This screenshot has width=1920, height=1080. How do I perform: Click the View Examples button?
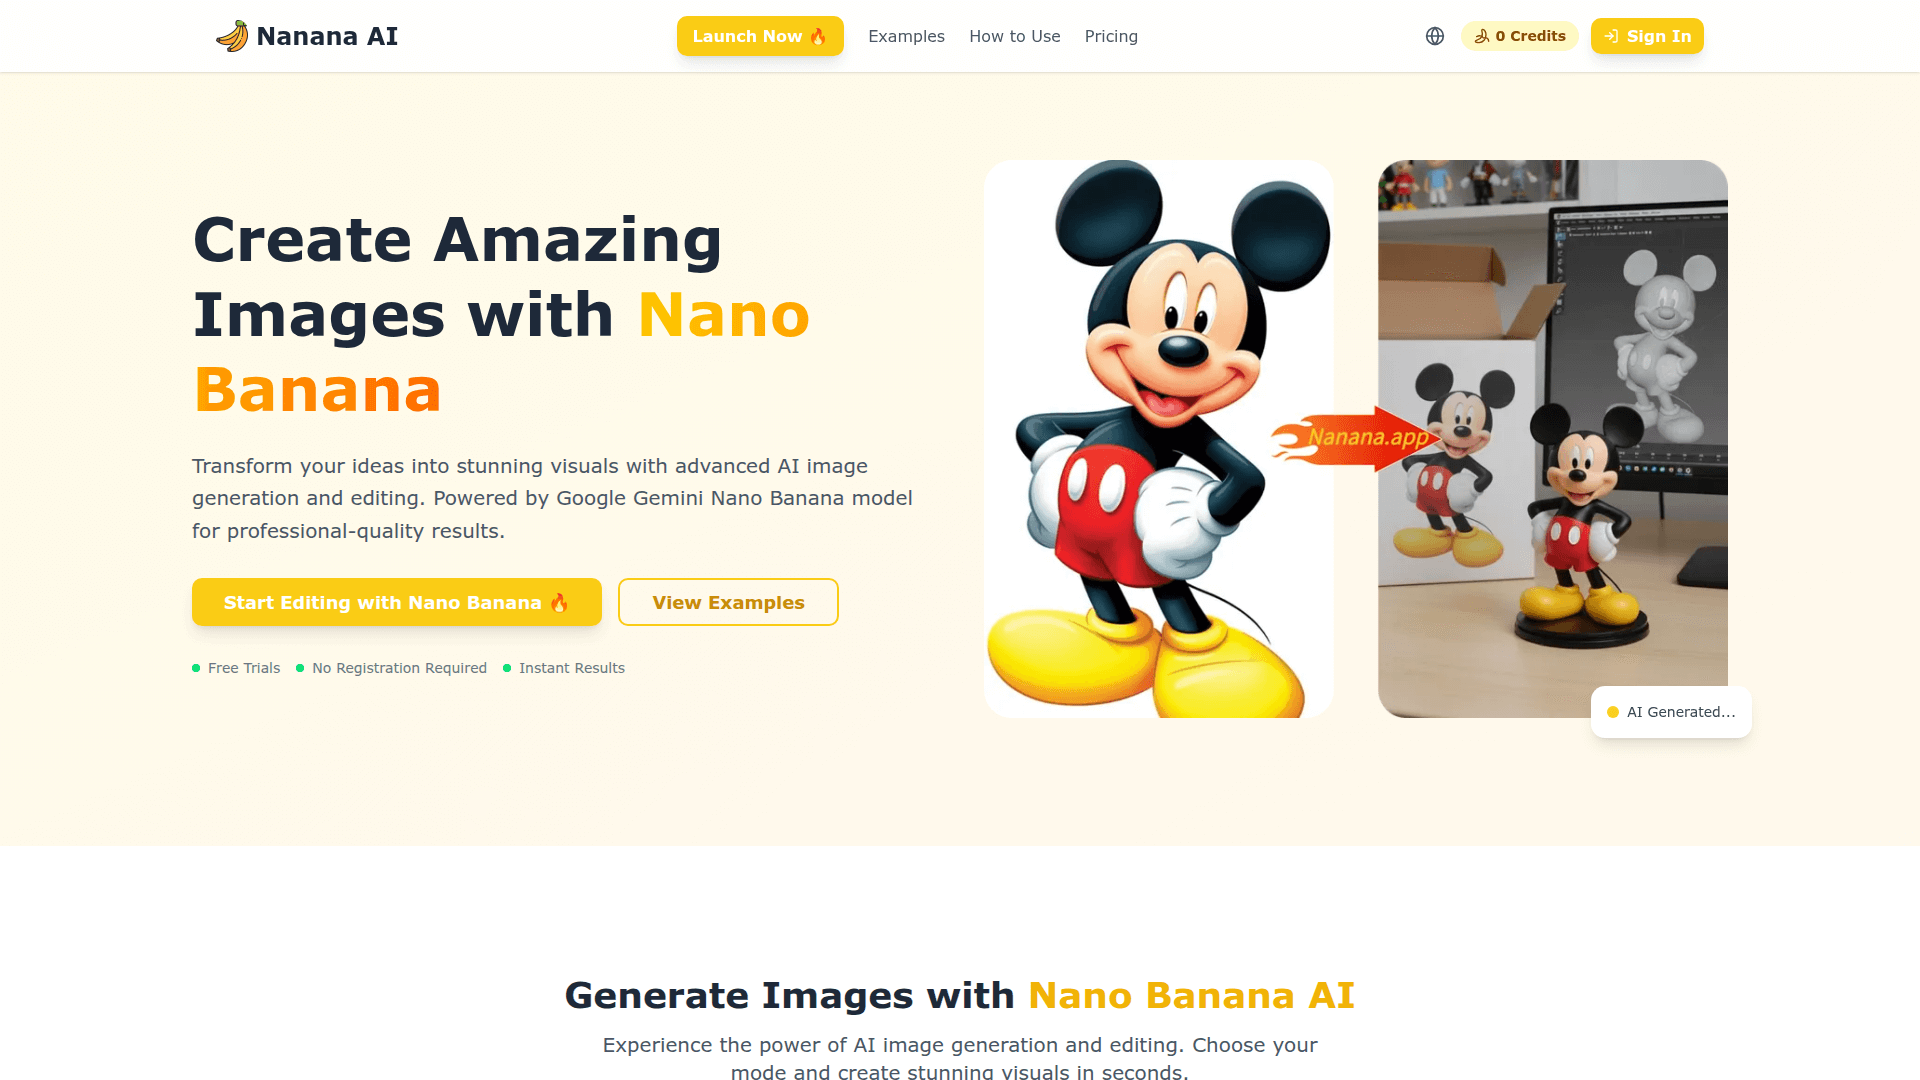728,602
